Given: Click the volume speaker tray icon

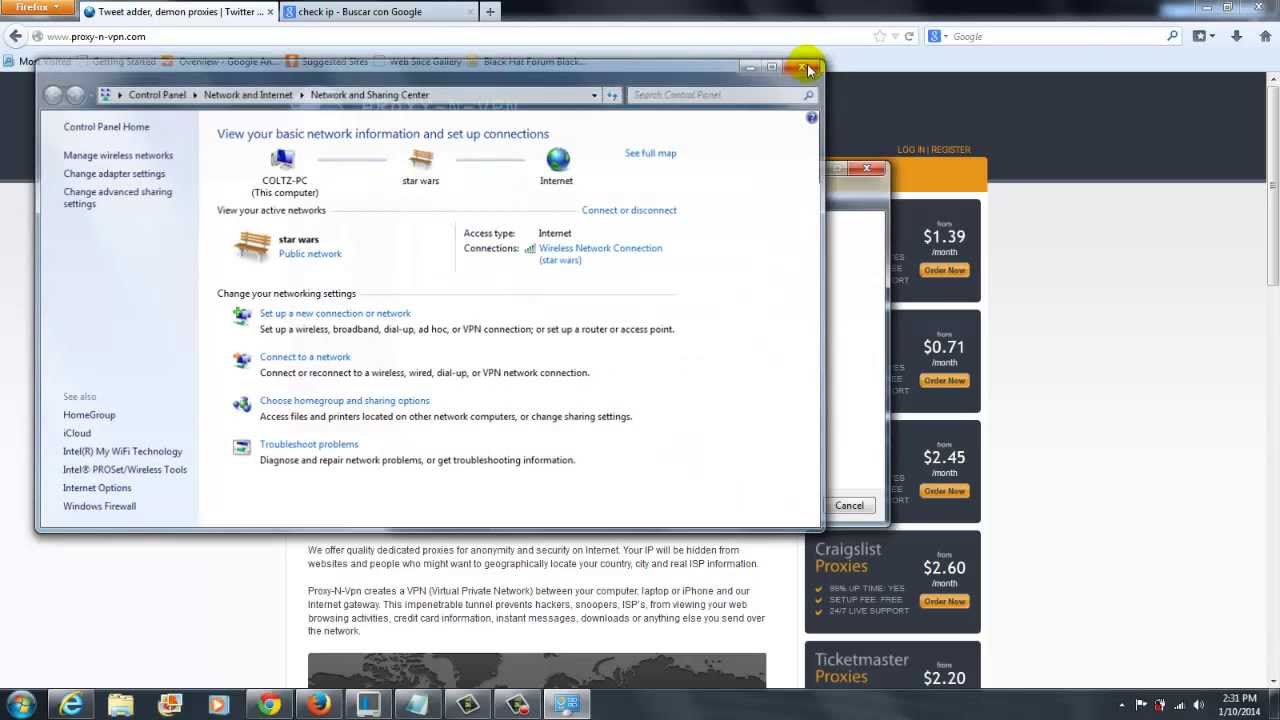Looking at the screenshot, I should coord(1197,705).
